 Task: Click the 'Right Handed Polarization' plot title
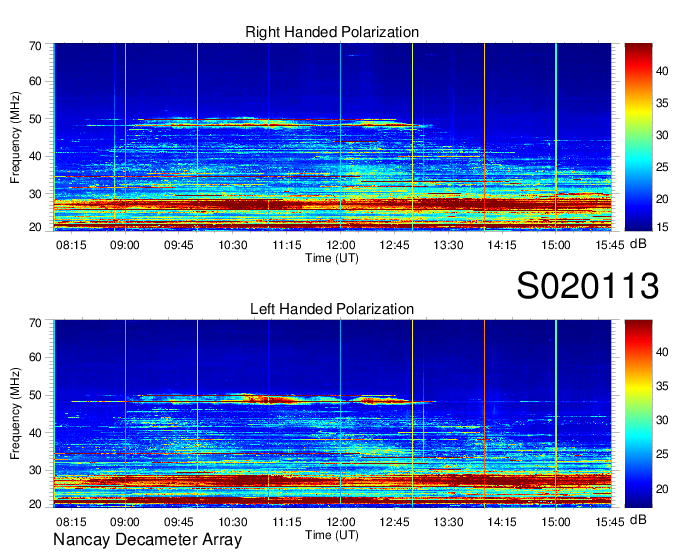point(332,32)
